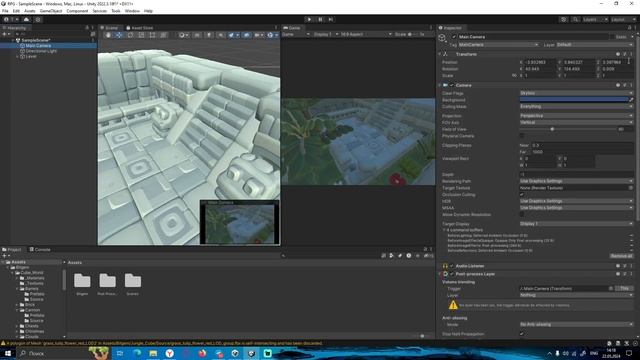Toggle Physical Camera checkbox
Viewport: 640px width, 360px height.
(522, 136)
